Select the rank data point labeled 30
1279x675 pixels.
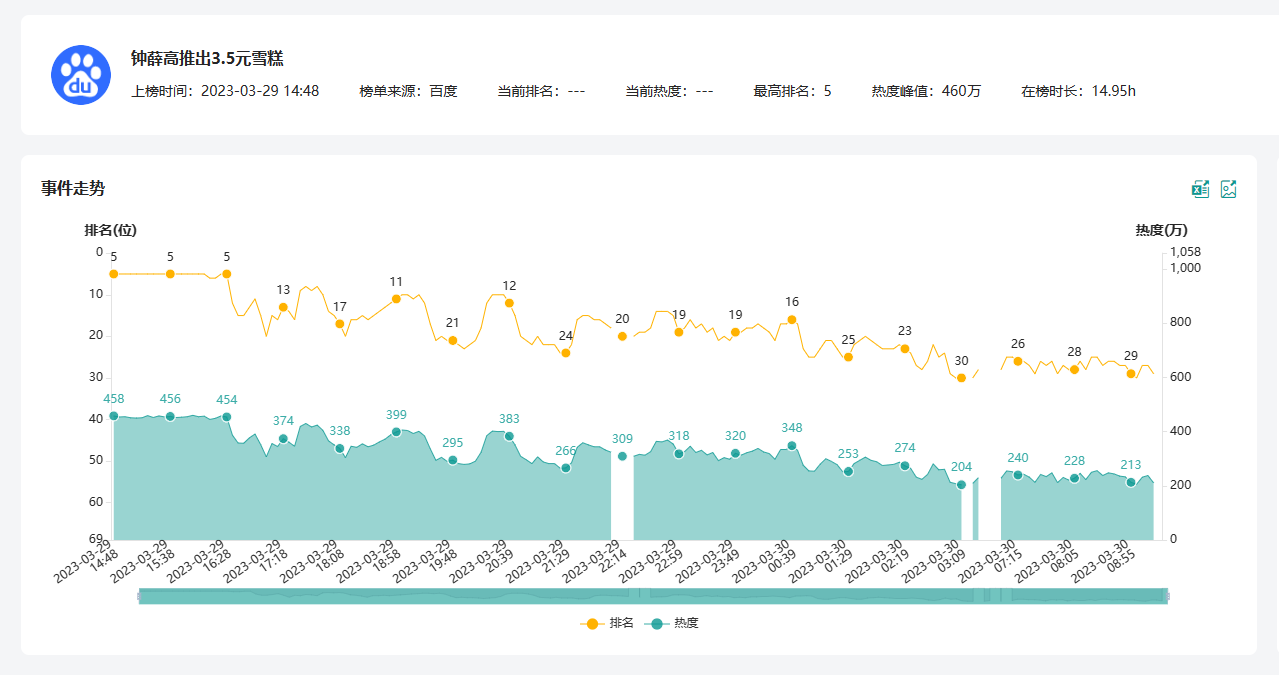(961, 378)
